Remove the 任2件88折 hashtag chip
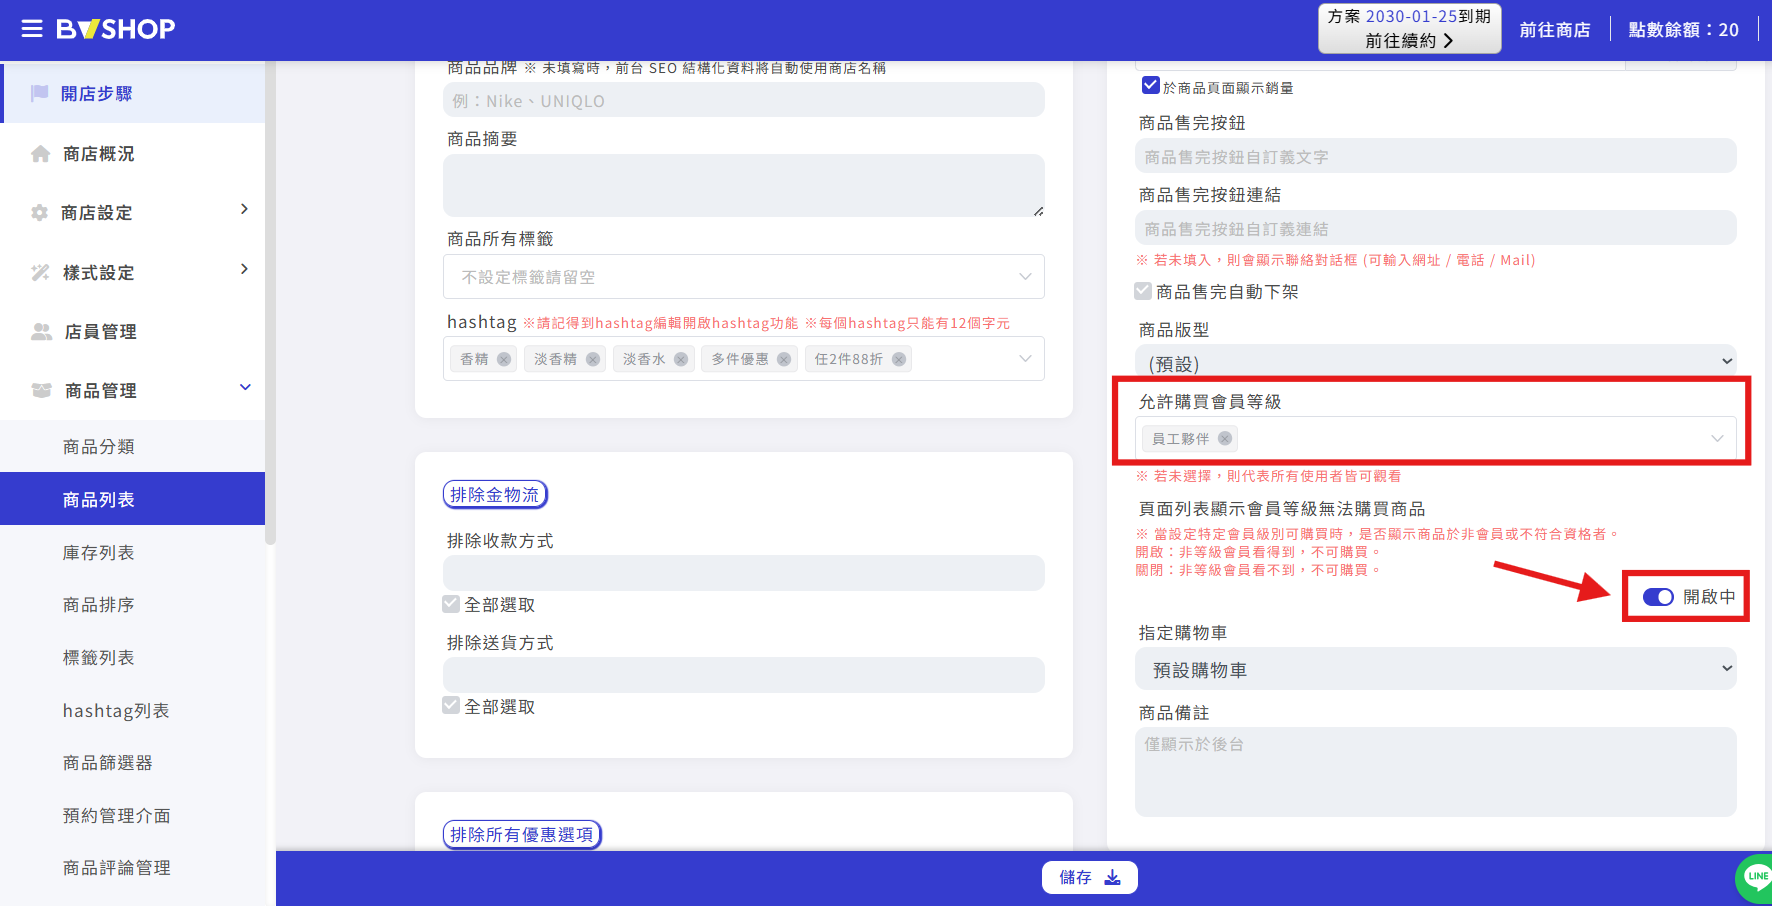The width and height of the screenshot is (1772, 906). (899, 359)
